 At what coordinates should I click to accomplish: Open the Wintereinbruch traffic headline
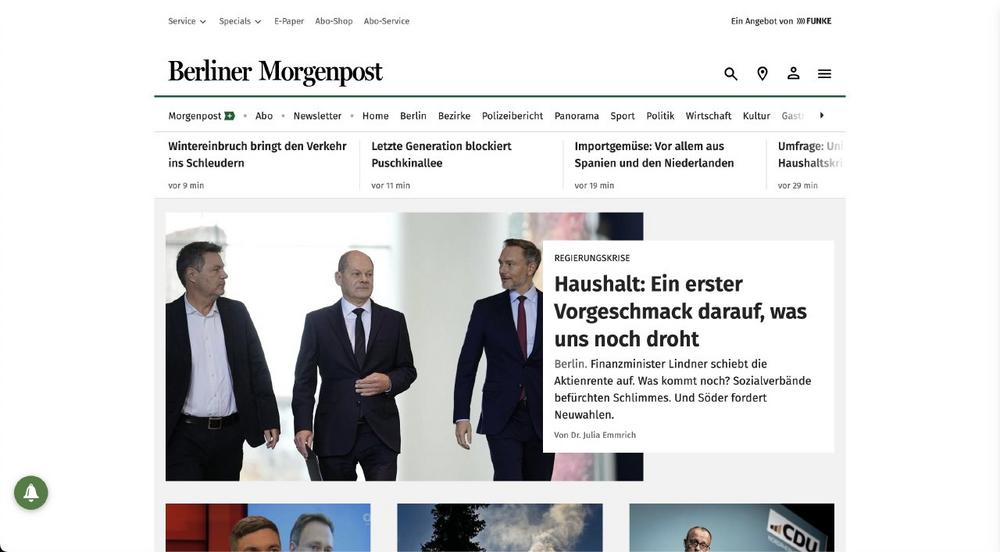[257, 154]
